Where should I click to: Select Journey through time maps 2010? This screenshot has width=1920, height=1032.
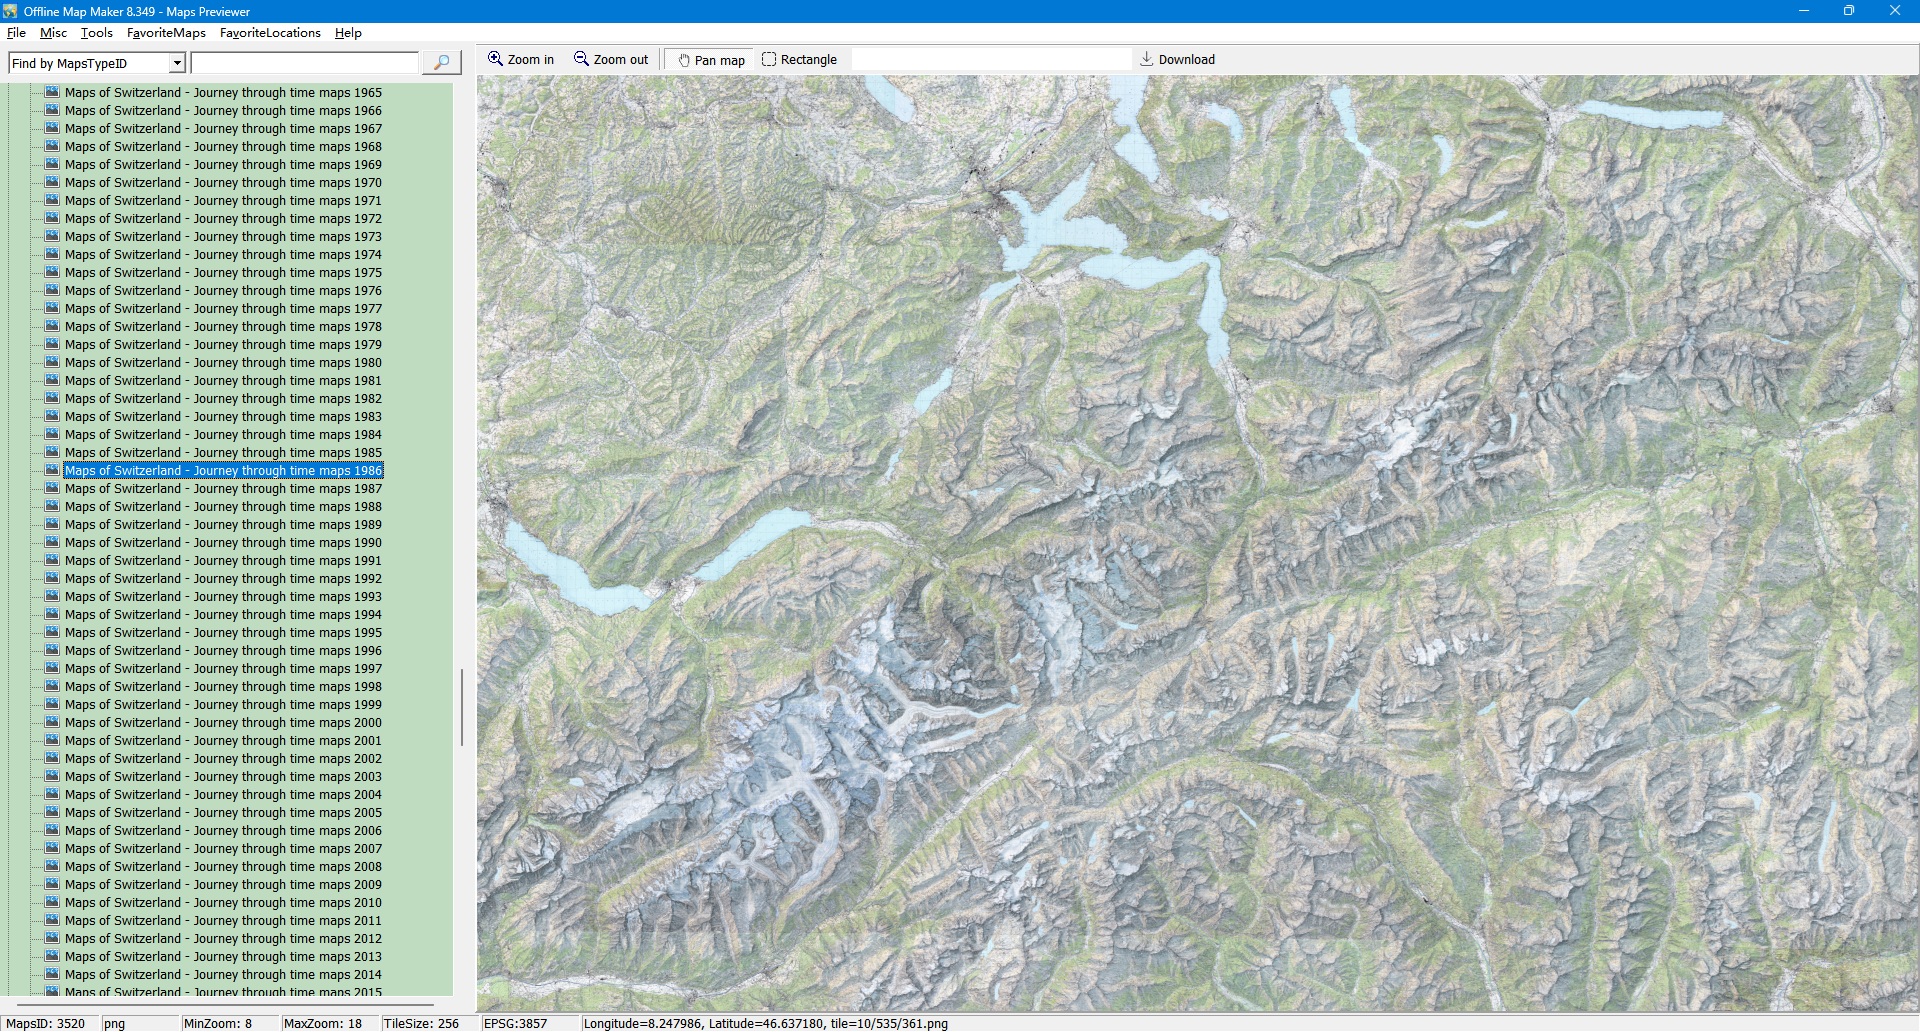(x=223, y=903)
